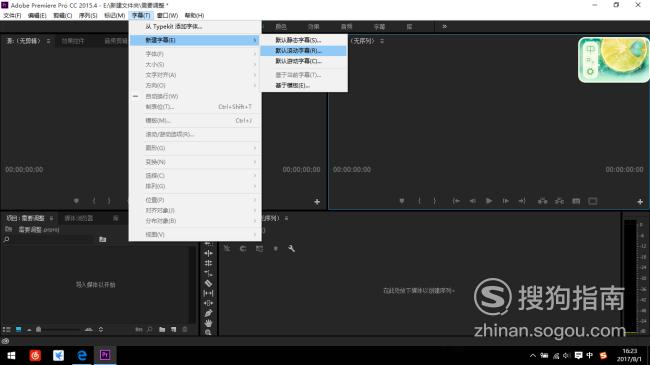
Task: Toggle Linked Selection in timeline
Action: tap(259, 248)
